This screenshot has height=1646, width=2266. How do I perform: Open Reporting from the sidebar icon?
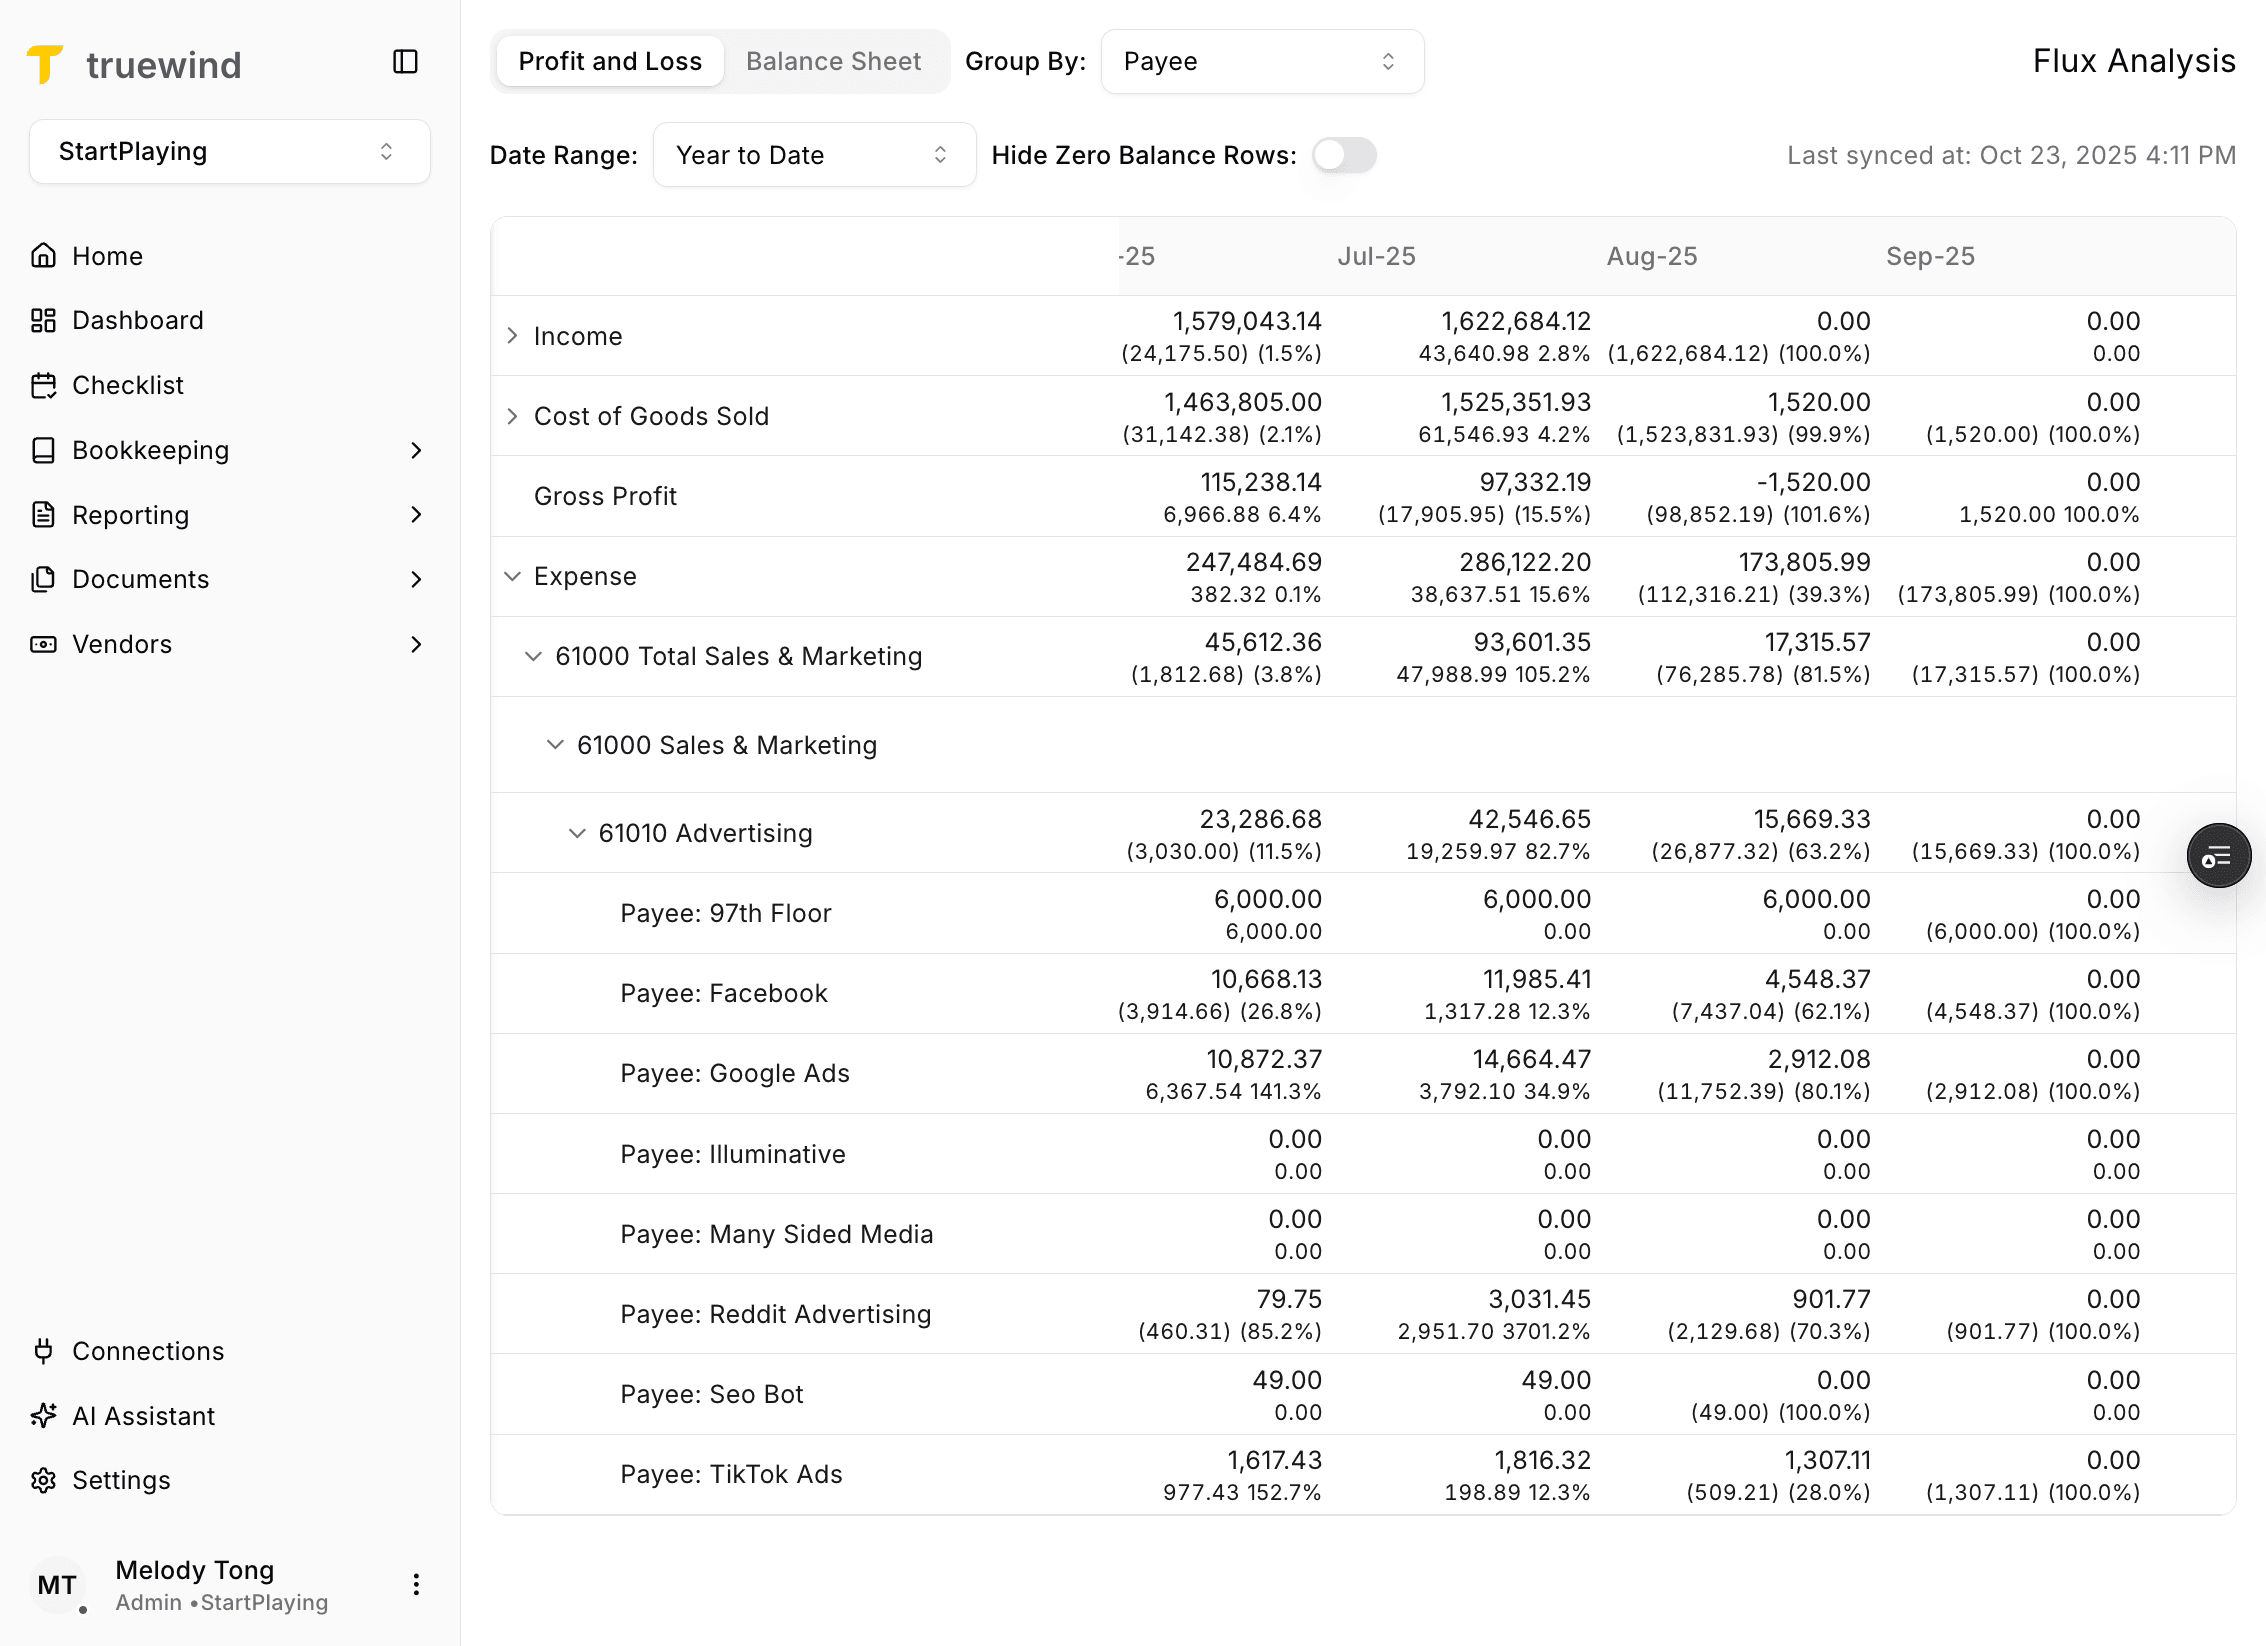click(x=44, y=514)
